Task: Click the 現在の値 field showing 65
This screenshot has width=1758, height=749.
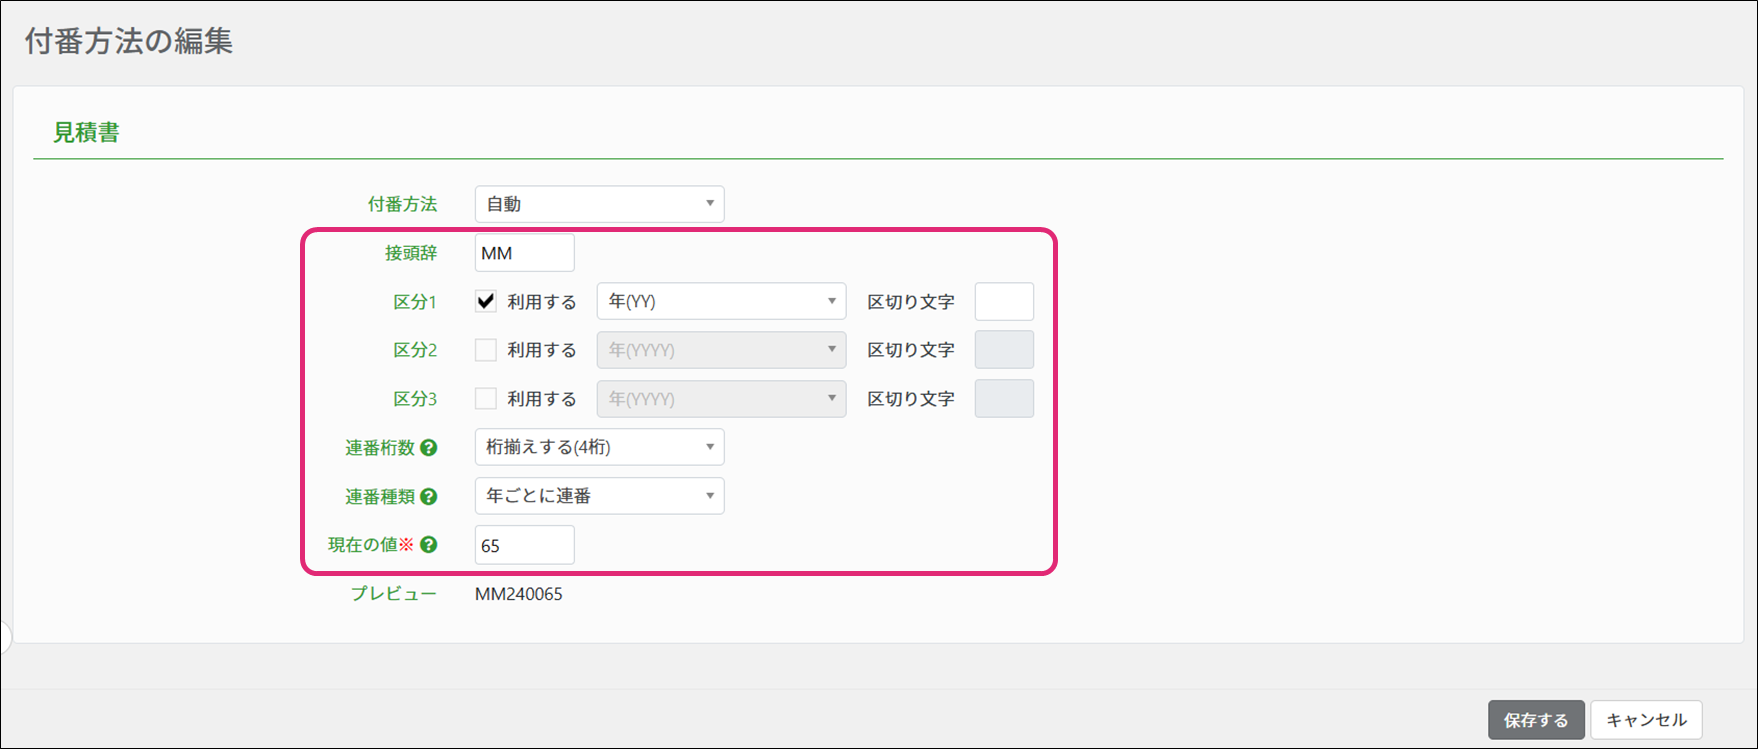Action: click(x=524, y=545)
